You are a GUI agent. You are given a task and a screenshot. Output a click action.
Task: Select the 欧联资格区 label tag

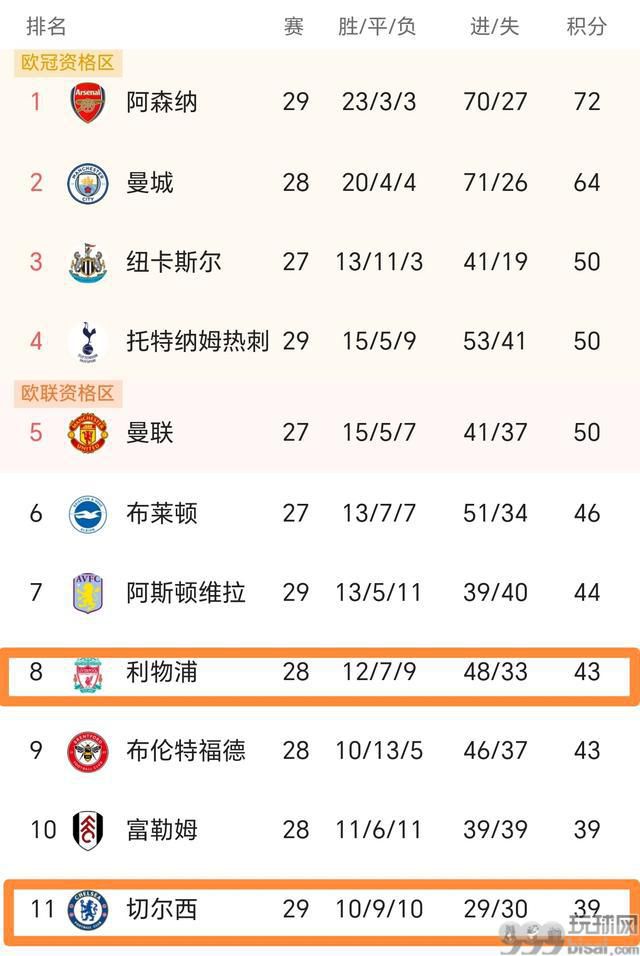coord(68,394)
